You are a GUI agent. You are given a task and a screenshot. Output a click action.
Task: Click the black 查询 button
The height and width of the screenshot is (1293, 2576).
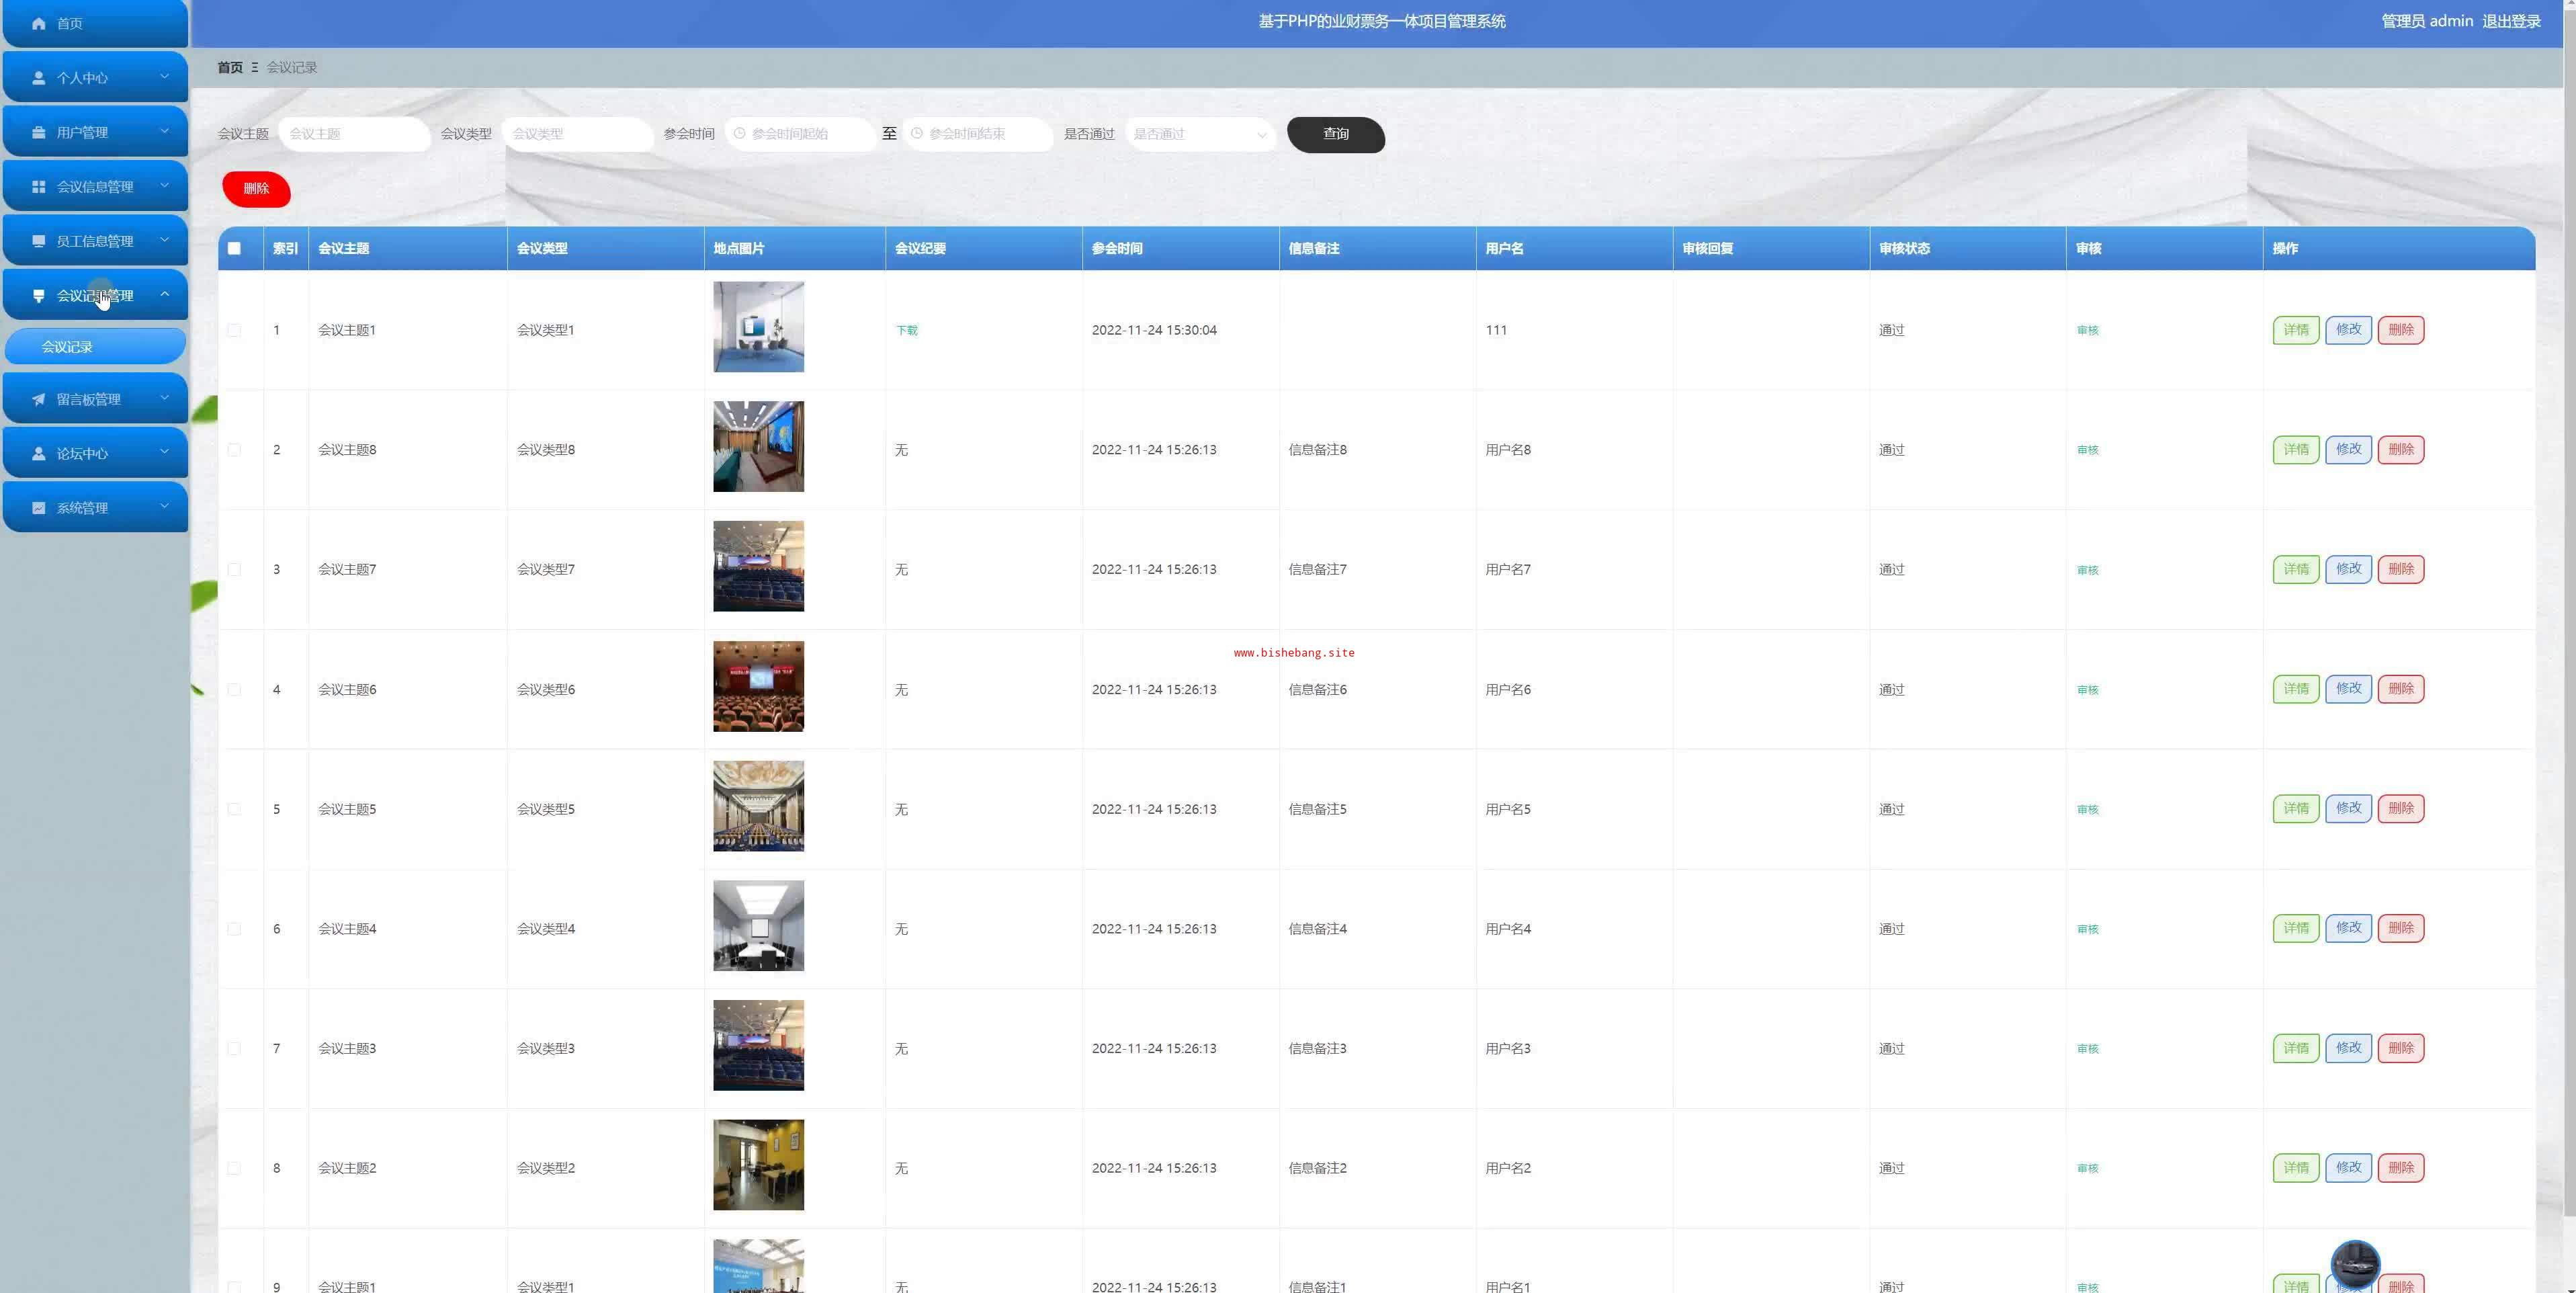pos(1335,134)
